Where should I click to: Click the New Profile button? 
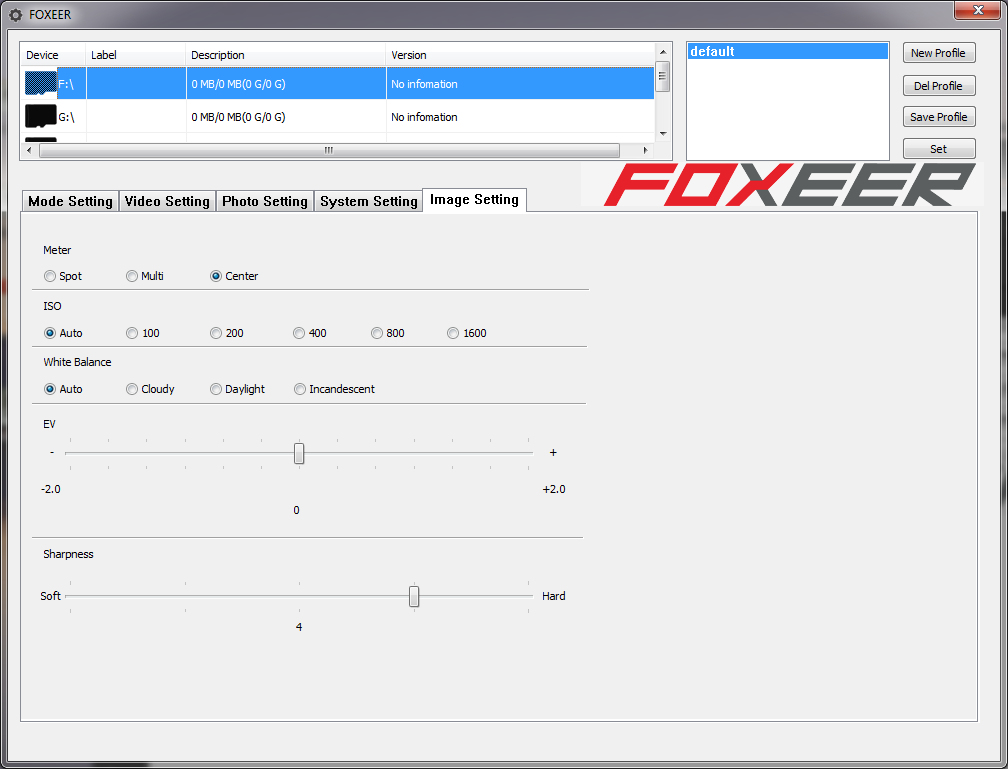tap(938, 53)
